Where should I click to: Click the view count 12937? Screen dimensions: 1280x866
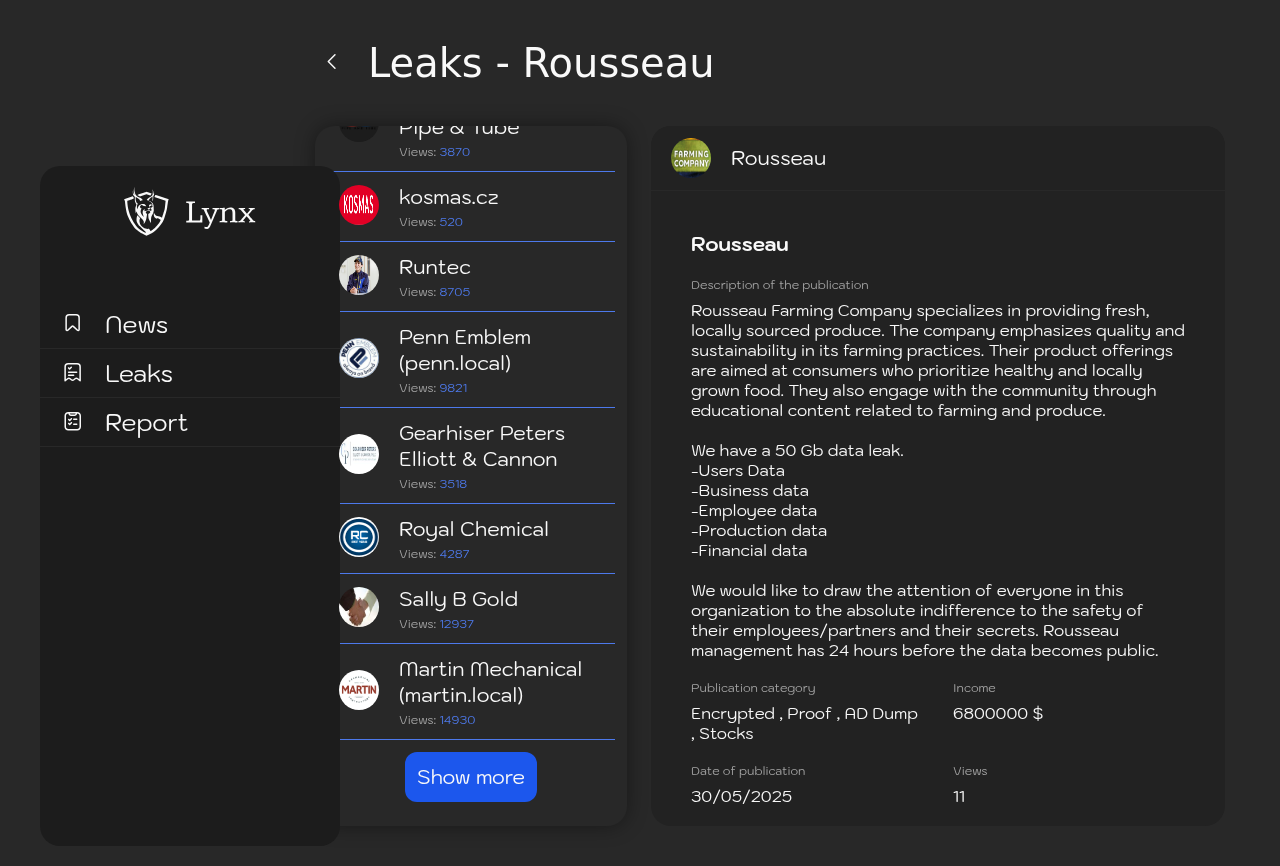point(457,624)
